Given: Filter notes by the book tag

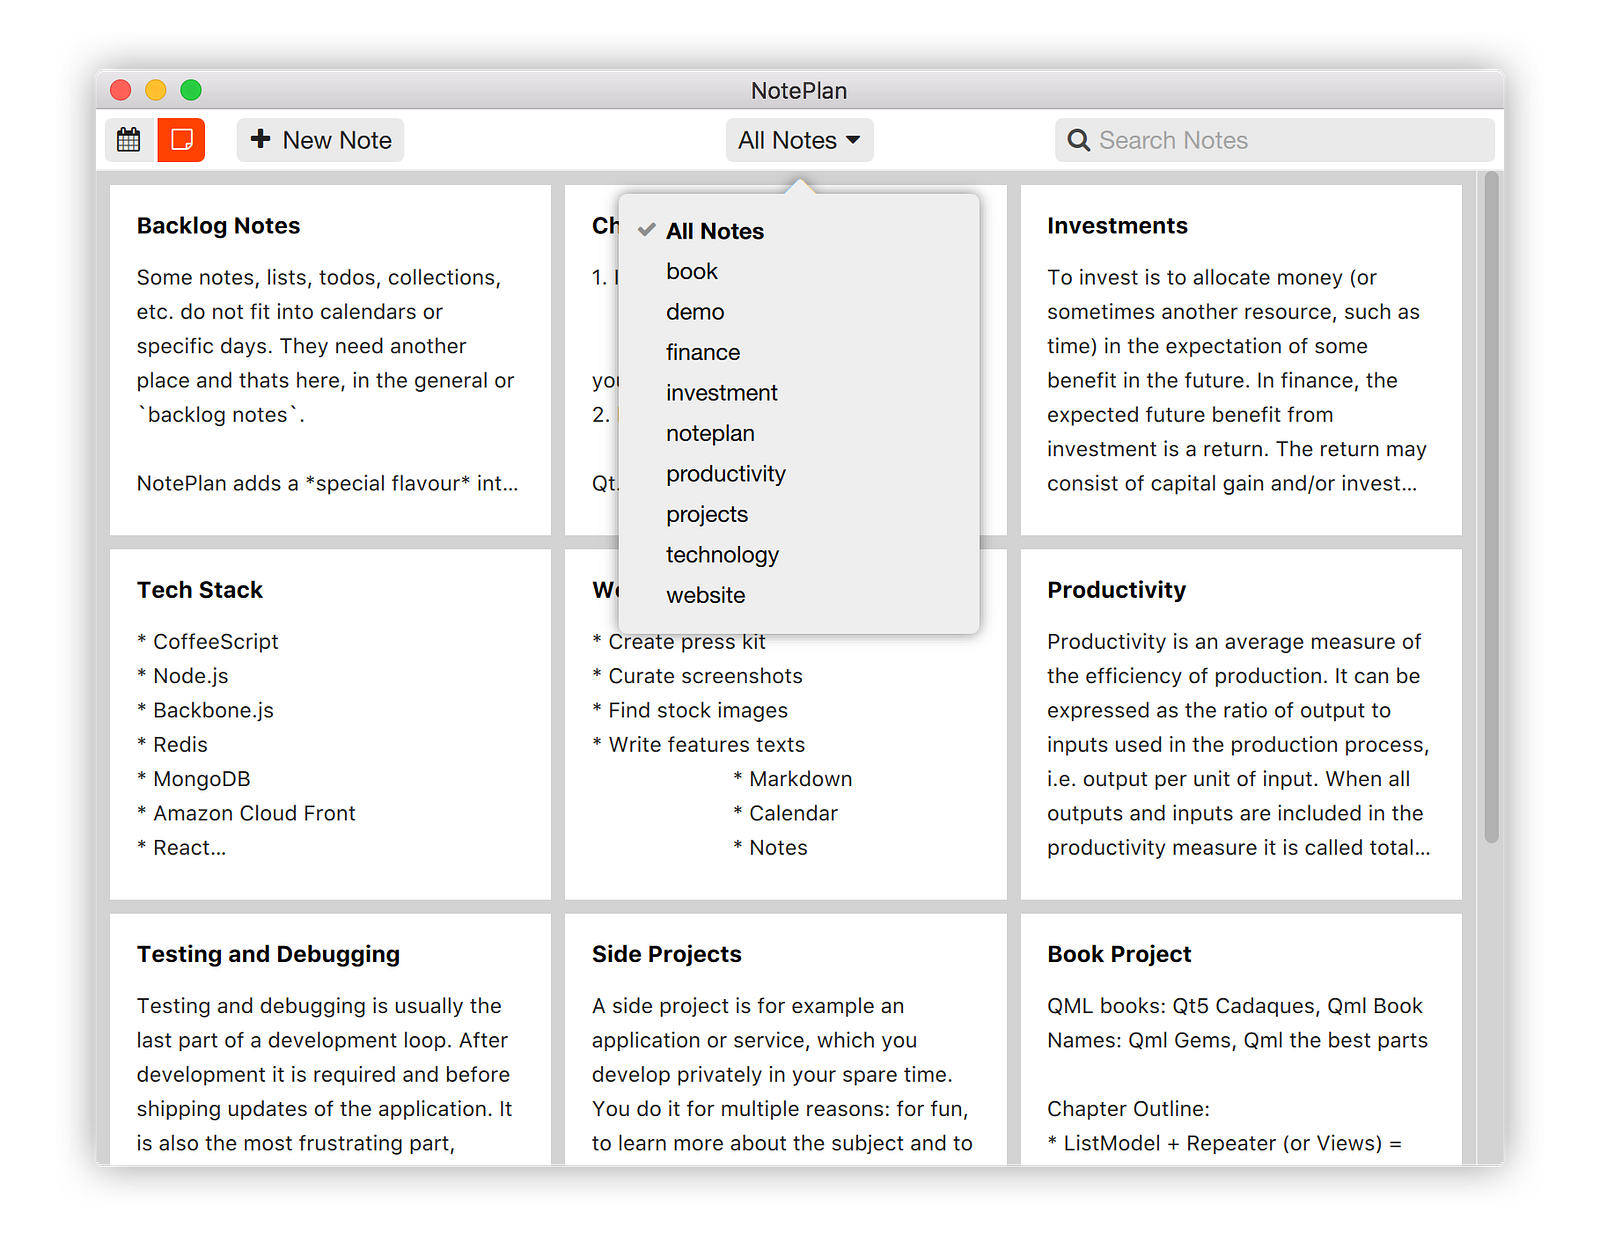Looking at the screenshot, I should click(x=799, y=272).
